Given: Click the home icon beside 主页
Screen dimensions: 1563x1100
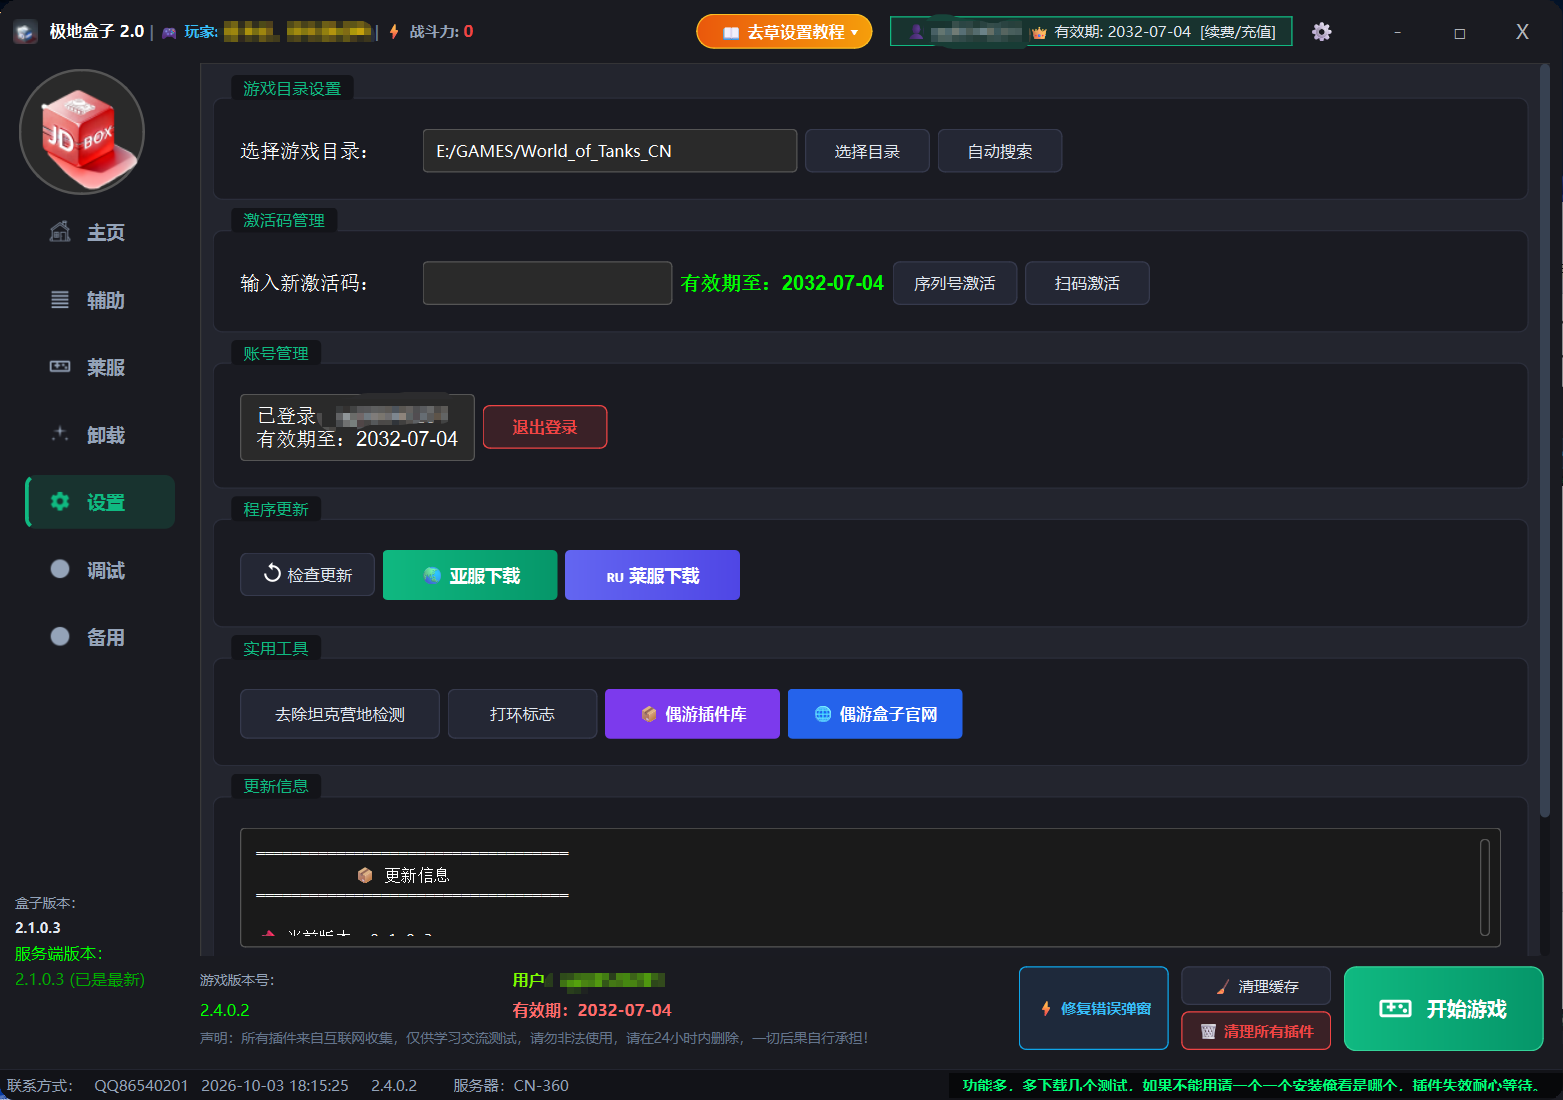Looking at the screenshot, I should [60, 232].
